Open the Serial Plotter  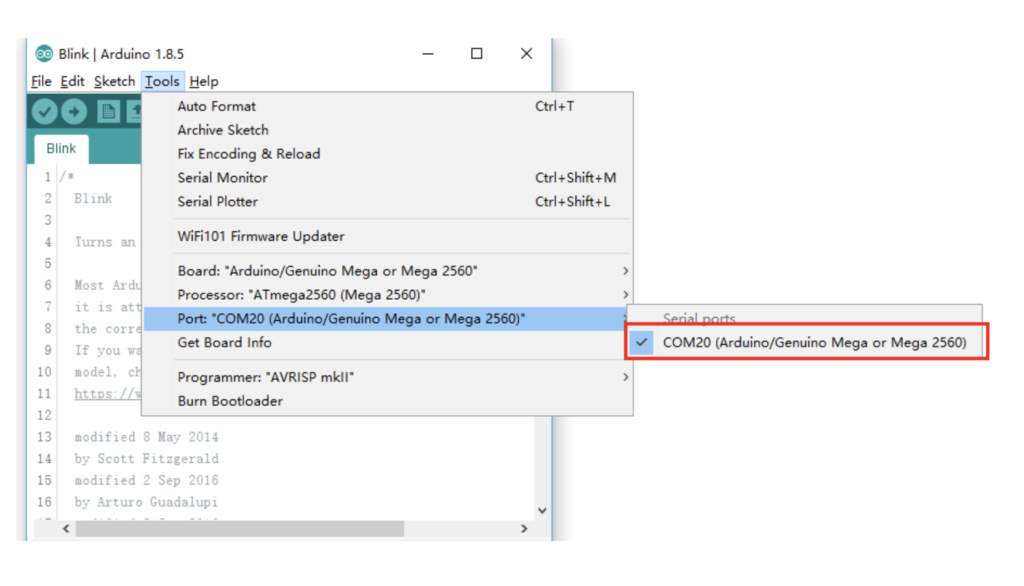(388, 201)
